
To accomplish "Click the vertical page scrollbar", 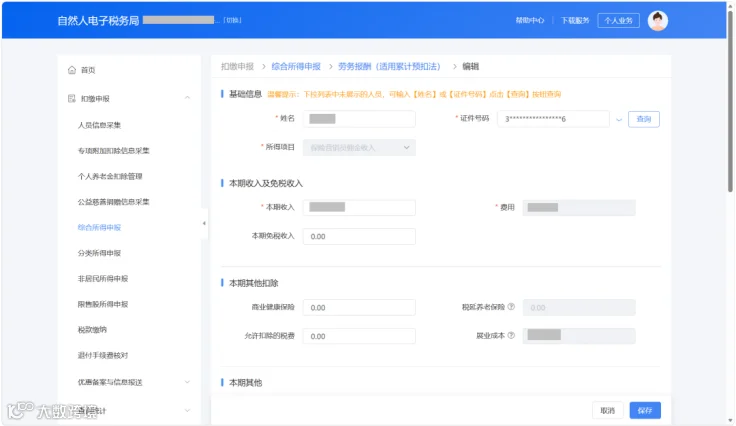I will [730, 101].
